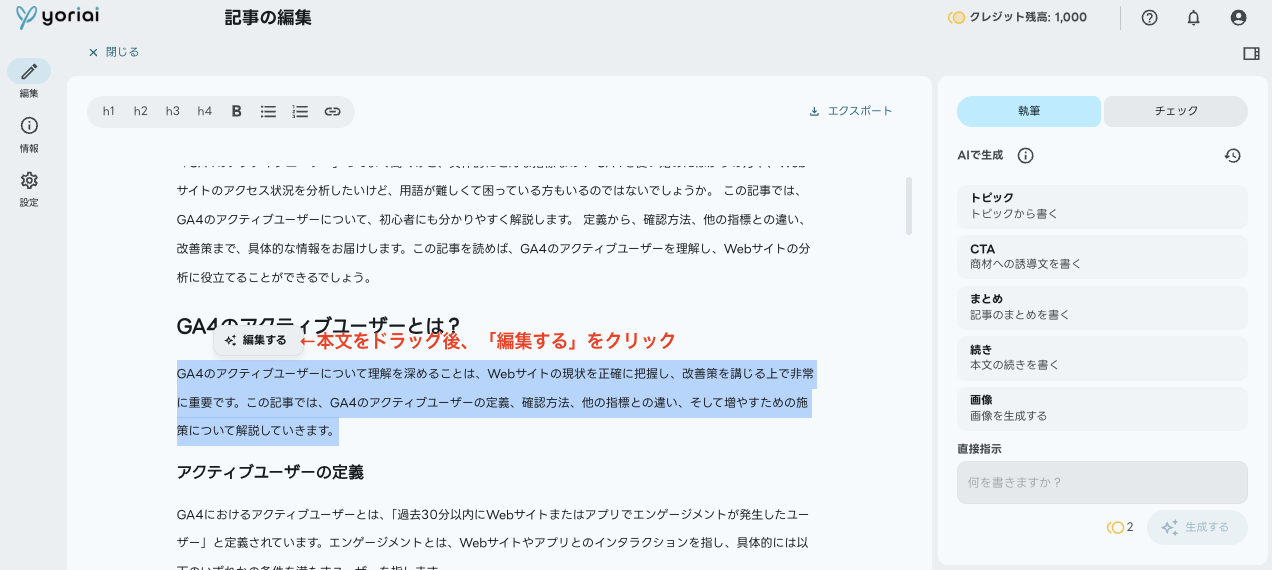1272x570 pixels.
Task: Click the アクティブユーザーの定義 subheading
Action: click(x=270, y=472)
